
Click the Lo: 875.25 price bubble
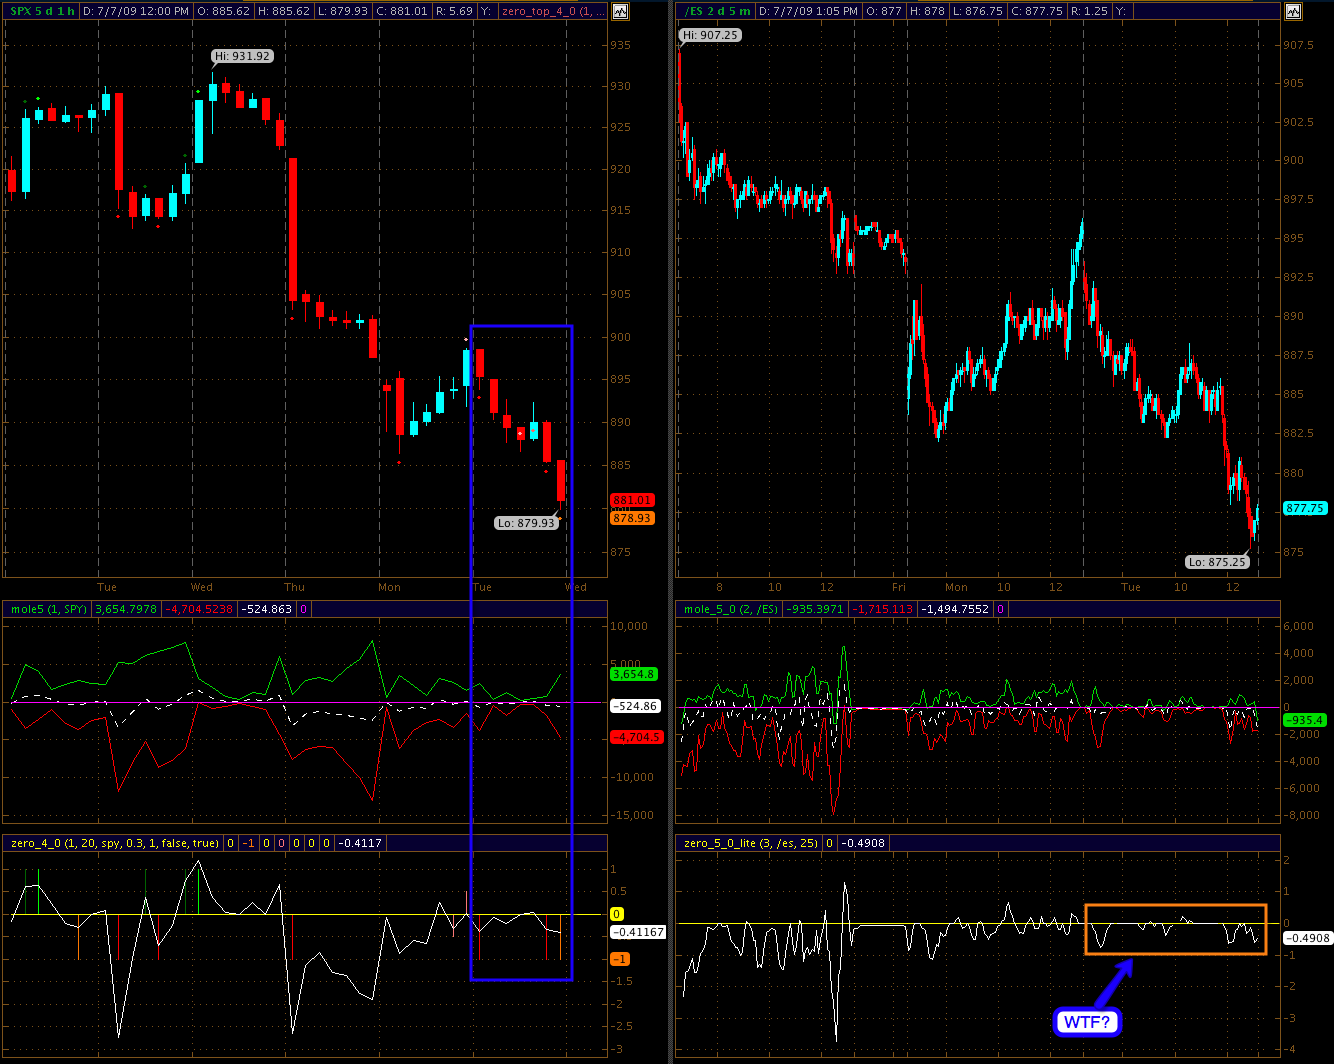(x=1216, y=562)
